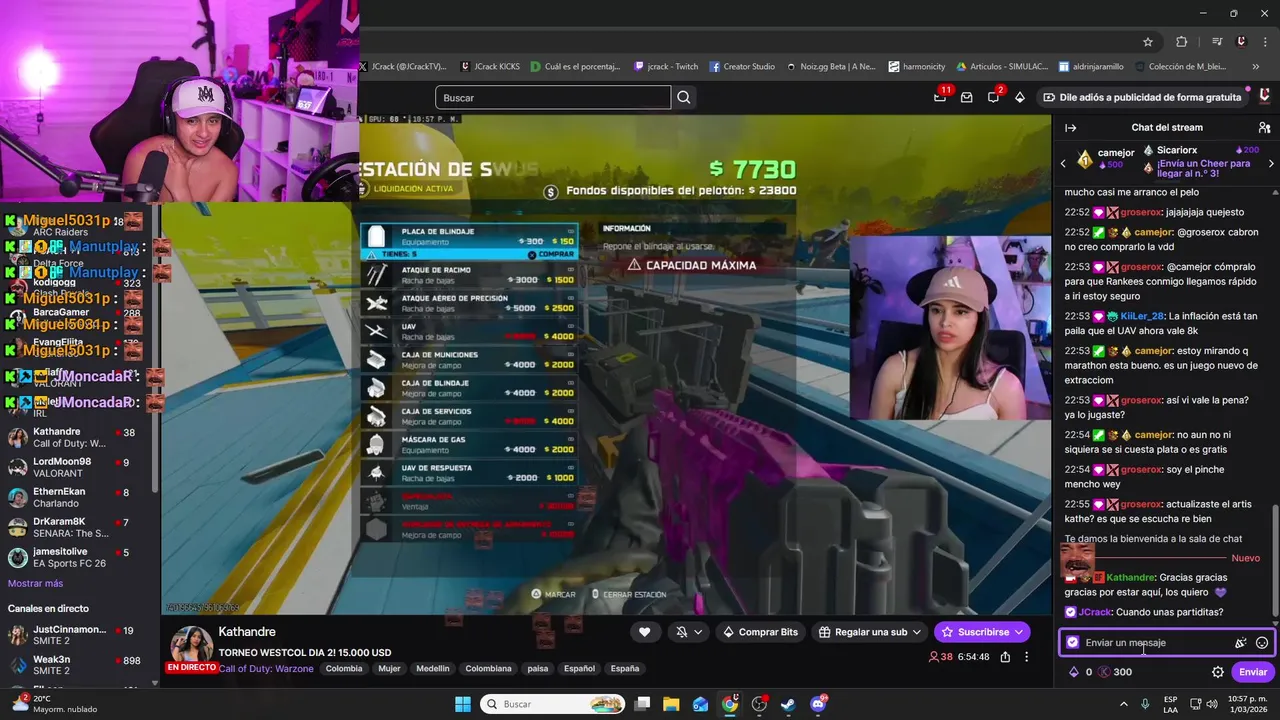Open the user avatar menu in Twitch top bar
This screenshot has width=1280, height=720.
[1264, 97]
